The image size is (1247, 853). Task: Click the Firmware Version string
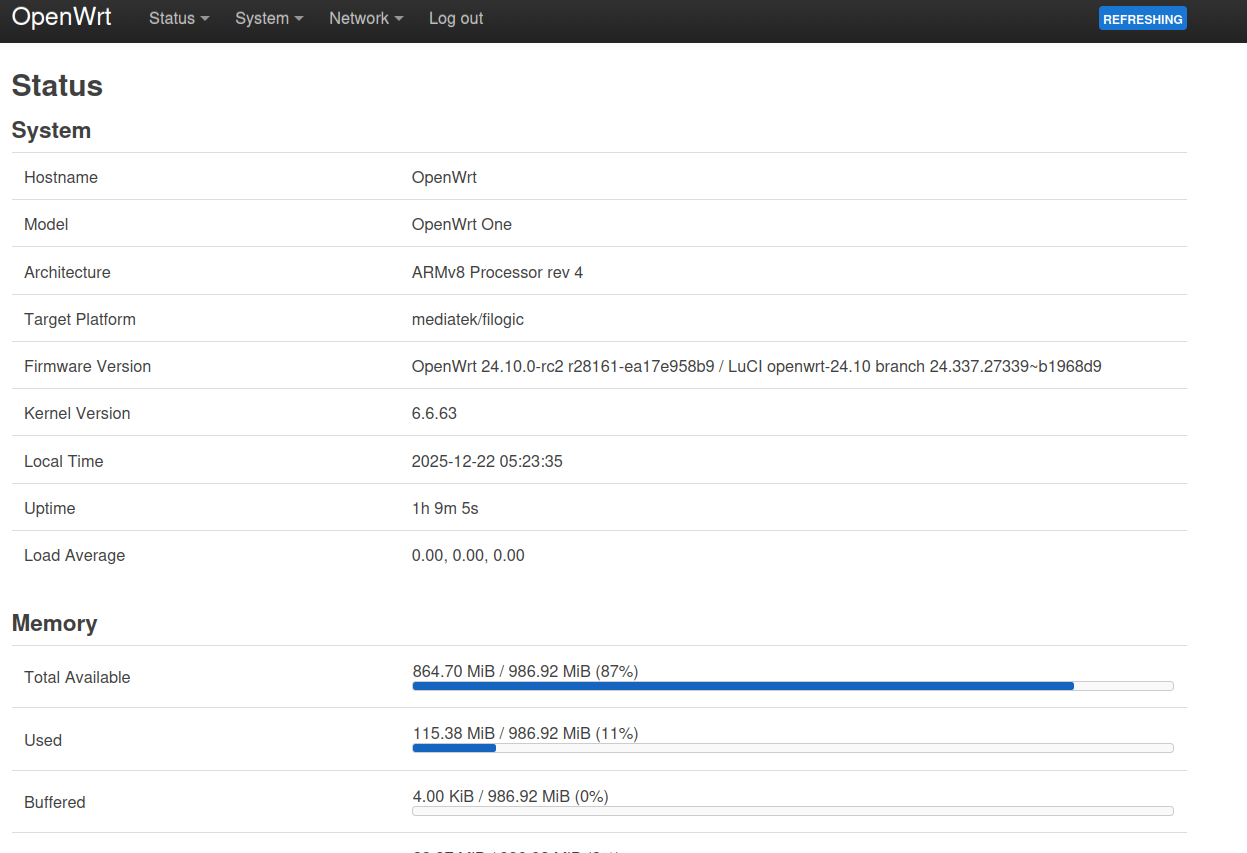click(x=756, y=367)
